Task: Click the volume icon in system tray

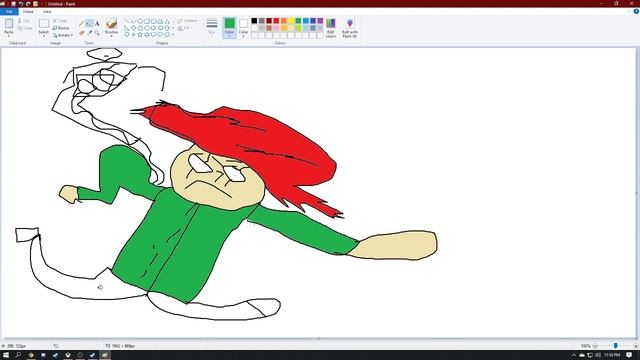Action: click(598, 355)
